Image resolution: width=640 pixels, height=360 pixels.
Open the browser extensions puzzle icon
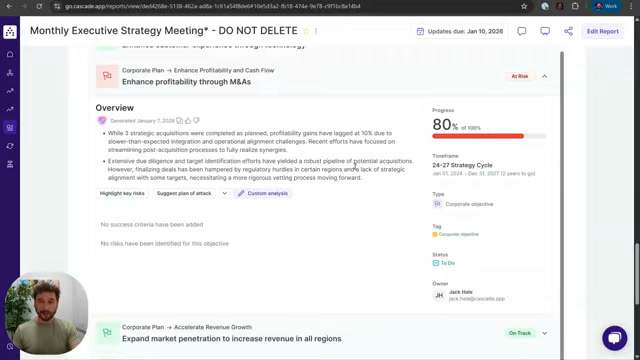(x=575, y=6)
